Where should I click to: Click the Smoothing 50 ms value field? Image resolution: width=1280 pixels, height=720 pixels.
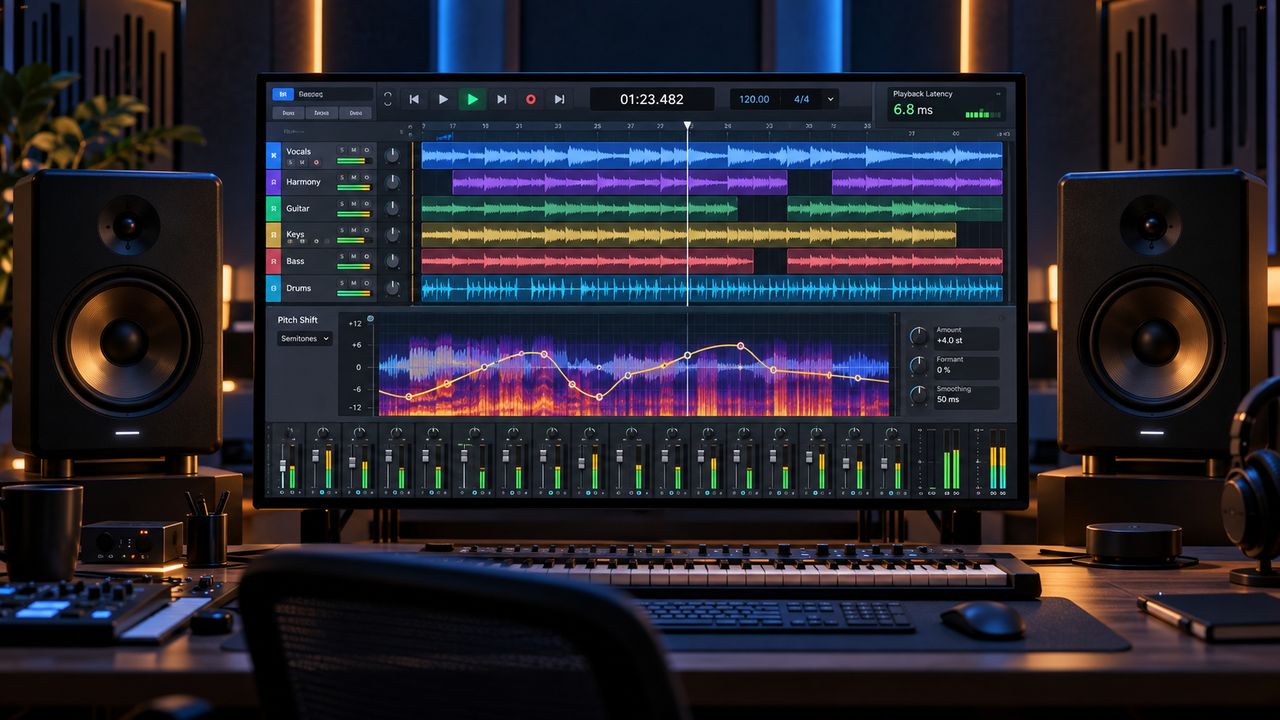[965, 396]
